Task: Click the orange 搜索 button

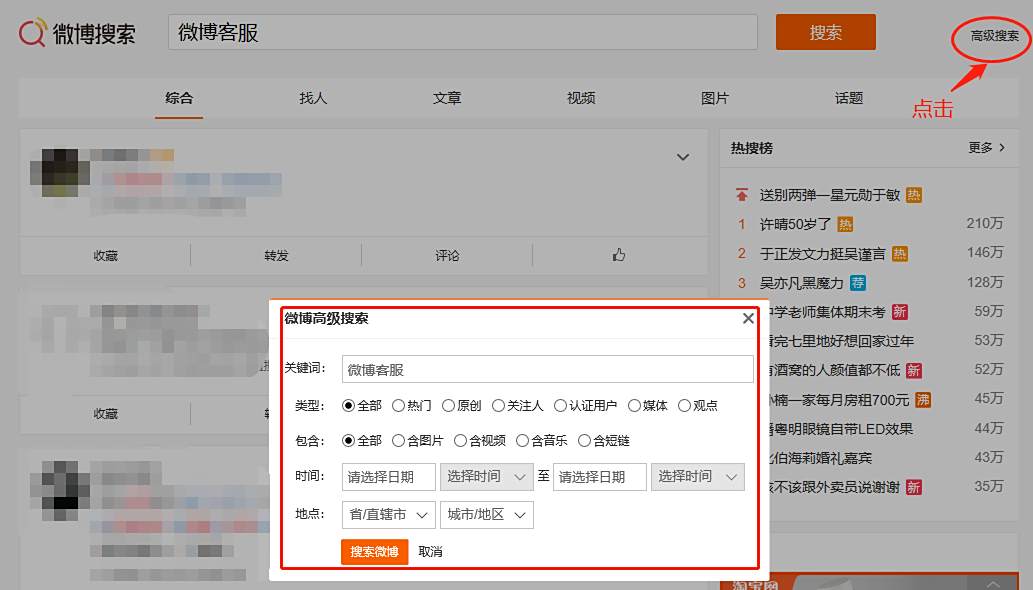Action: [x=825, y=32]
